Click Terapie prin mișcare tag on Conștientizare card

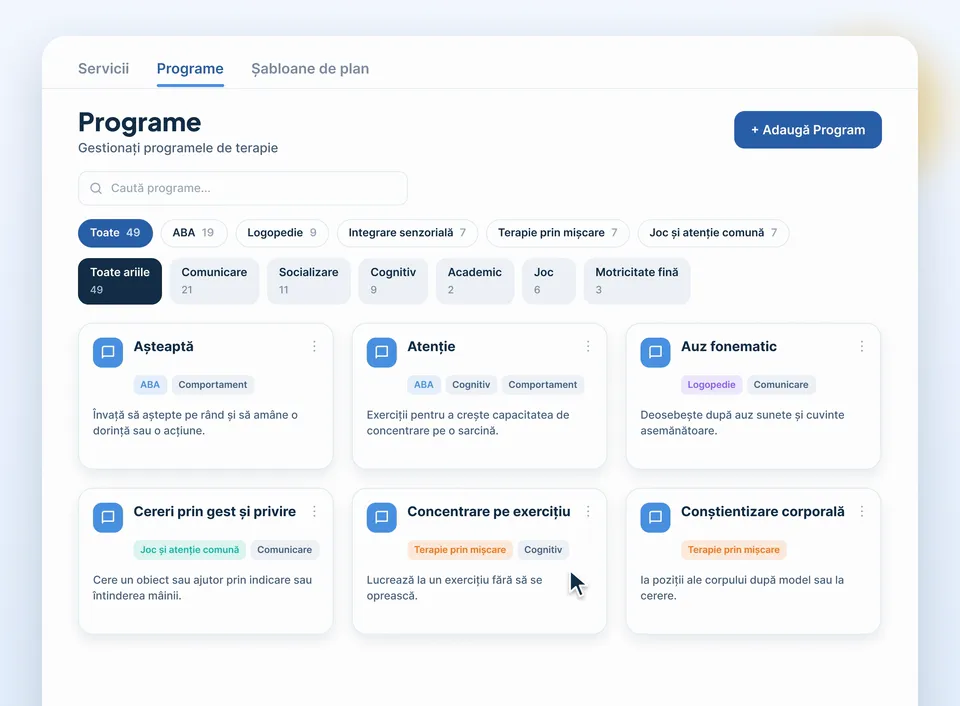pos(733,550)
